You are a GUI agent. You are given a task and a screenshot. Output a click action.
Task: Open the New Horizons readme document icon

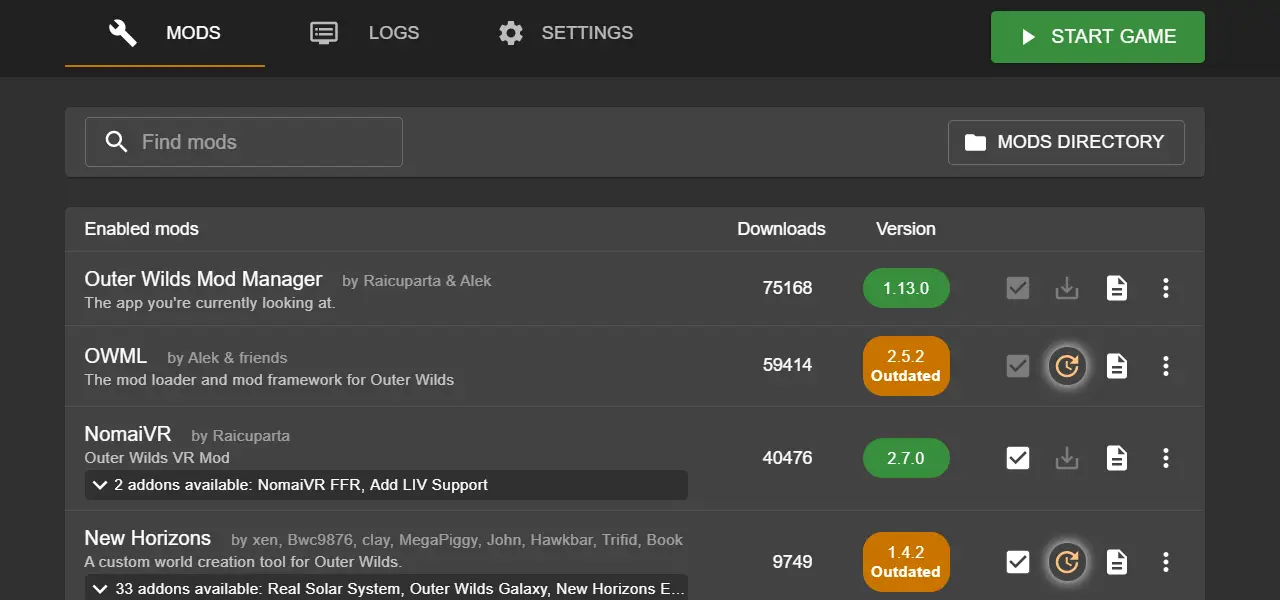pos(1116,562)
